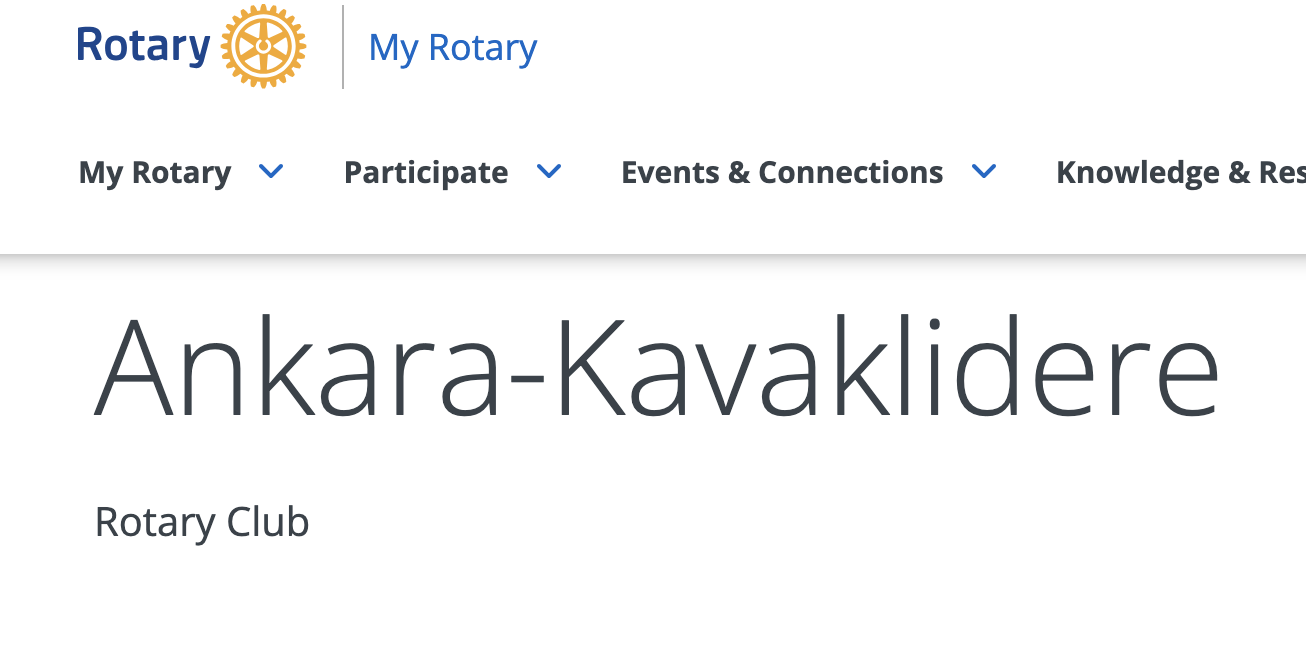Open the My Rotary link beside the logo

point(452,48)
